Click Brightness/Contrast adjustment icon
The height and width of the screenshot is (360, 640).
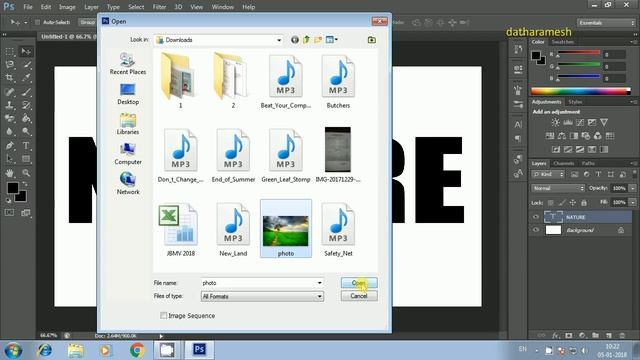pyautogui.click(x=556, y=122)
